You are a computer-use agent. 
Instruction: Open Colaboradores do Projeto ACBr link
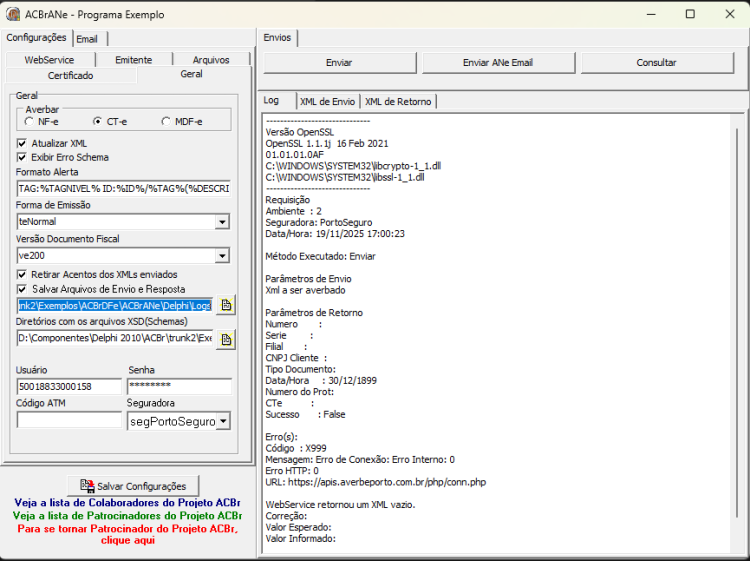pos(127,503)
